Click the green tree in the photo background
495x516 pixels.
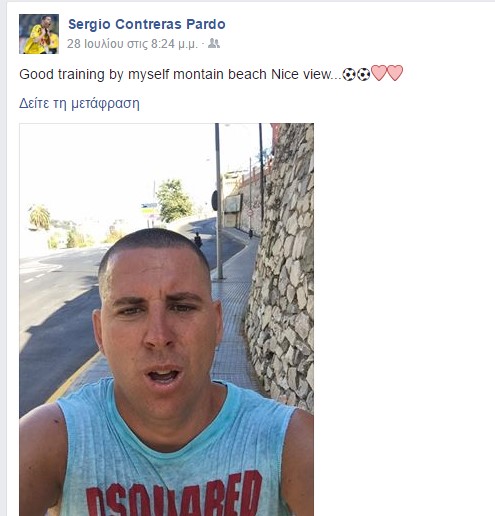[x=173, y=200]
